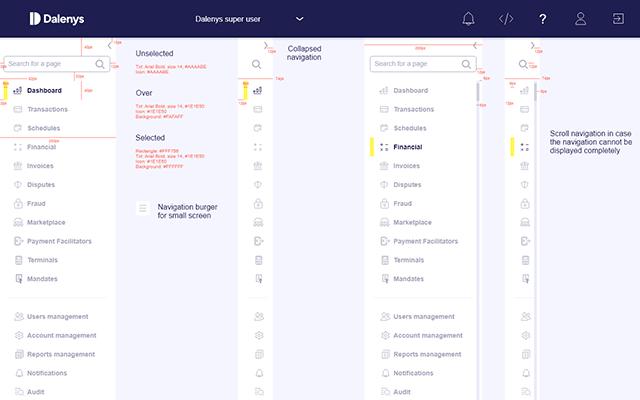Click the developer code icon in header
The image size is (640, 400).
(x=506, y=19)
